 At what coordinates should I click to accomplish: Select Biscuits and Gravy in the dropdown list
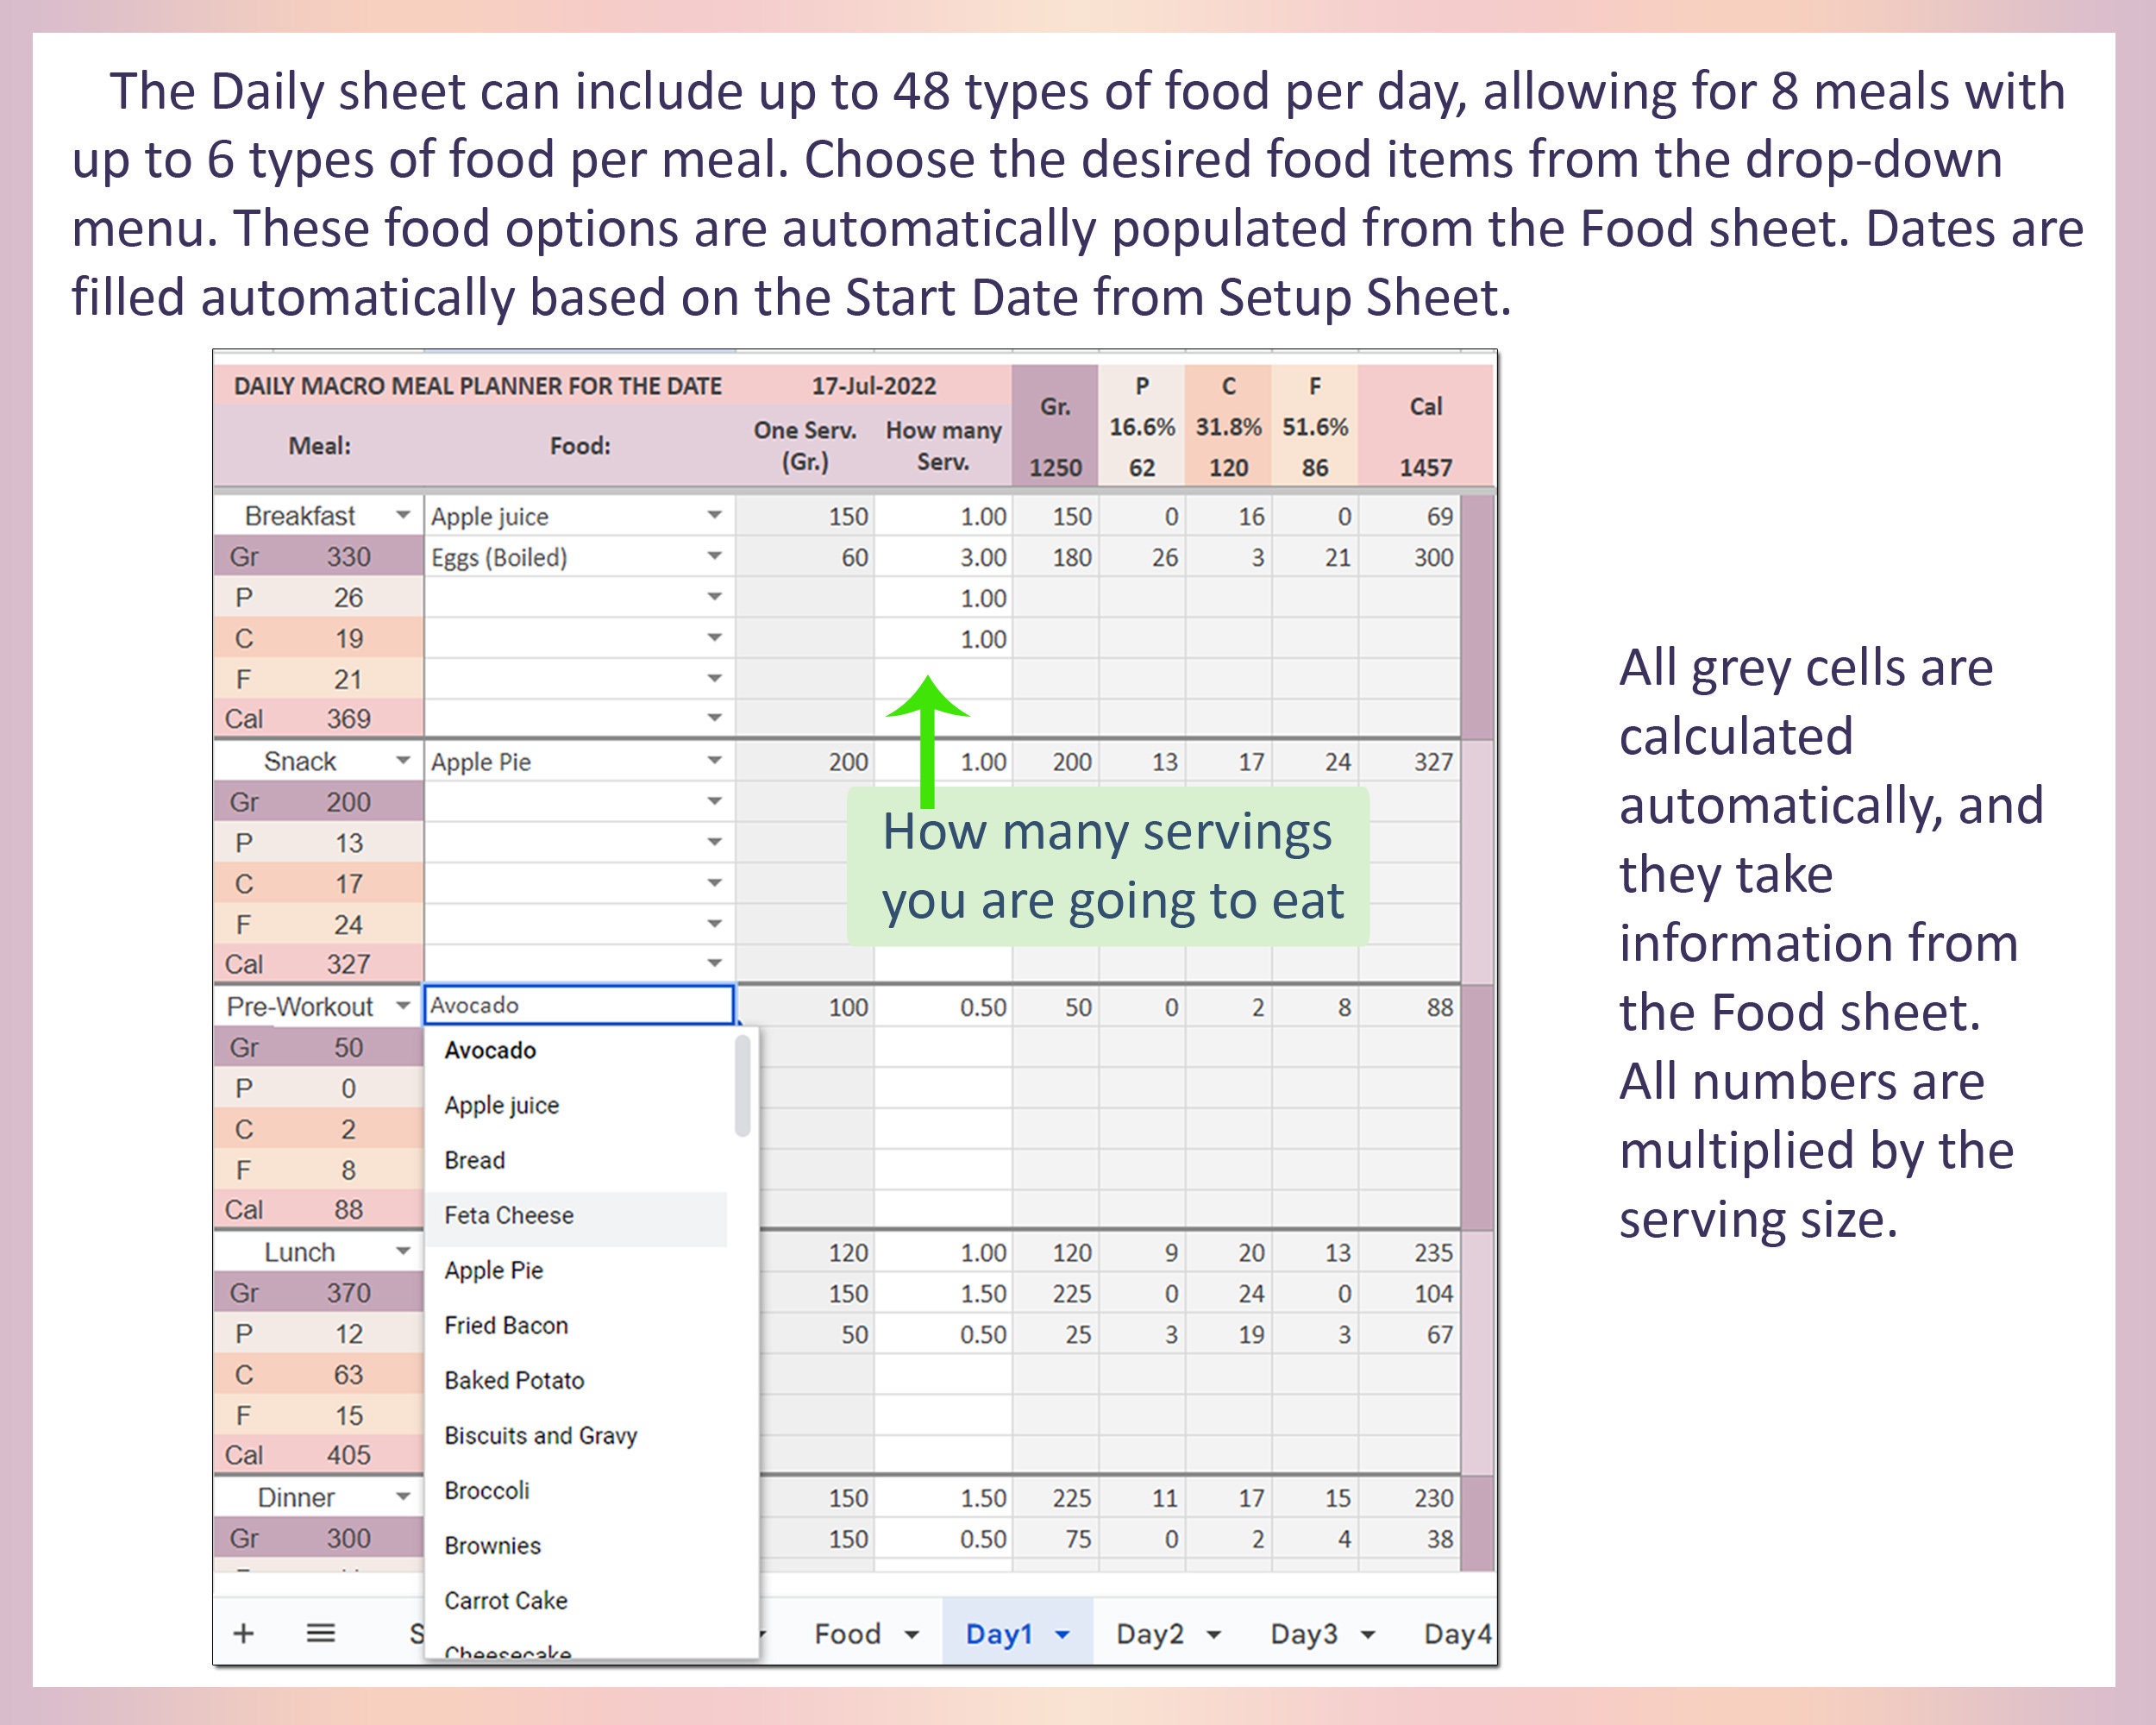pyautogui.click(x=576, y=1435)
